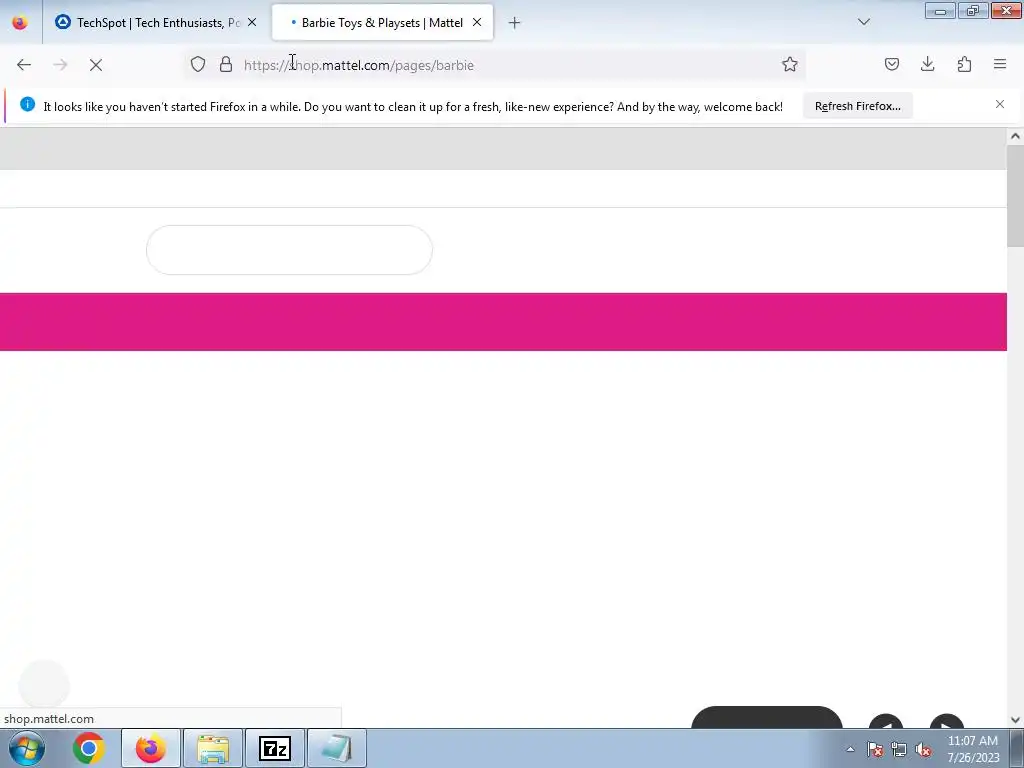Dismiss the Firefox refresh notification bar

pyautogui.click(x=1000, y=104)
